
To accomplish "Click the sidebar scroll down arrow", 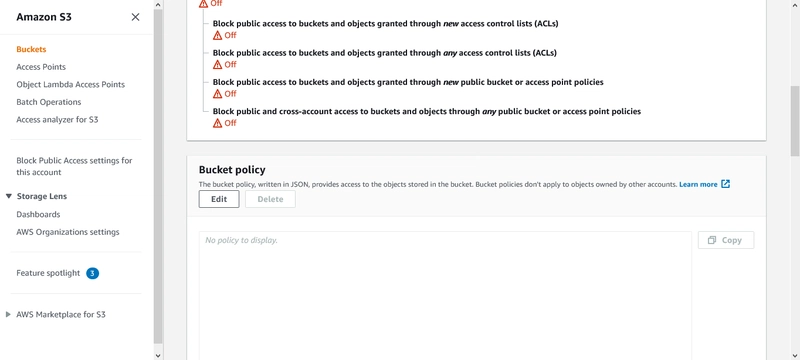I will coord(158,355).
